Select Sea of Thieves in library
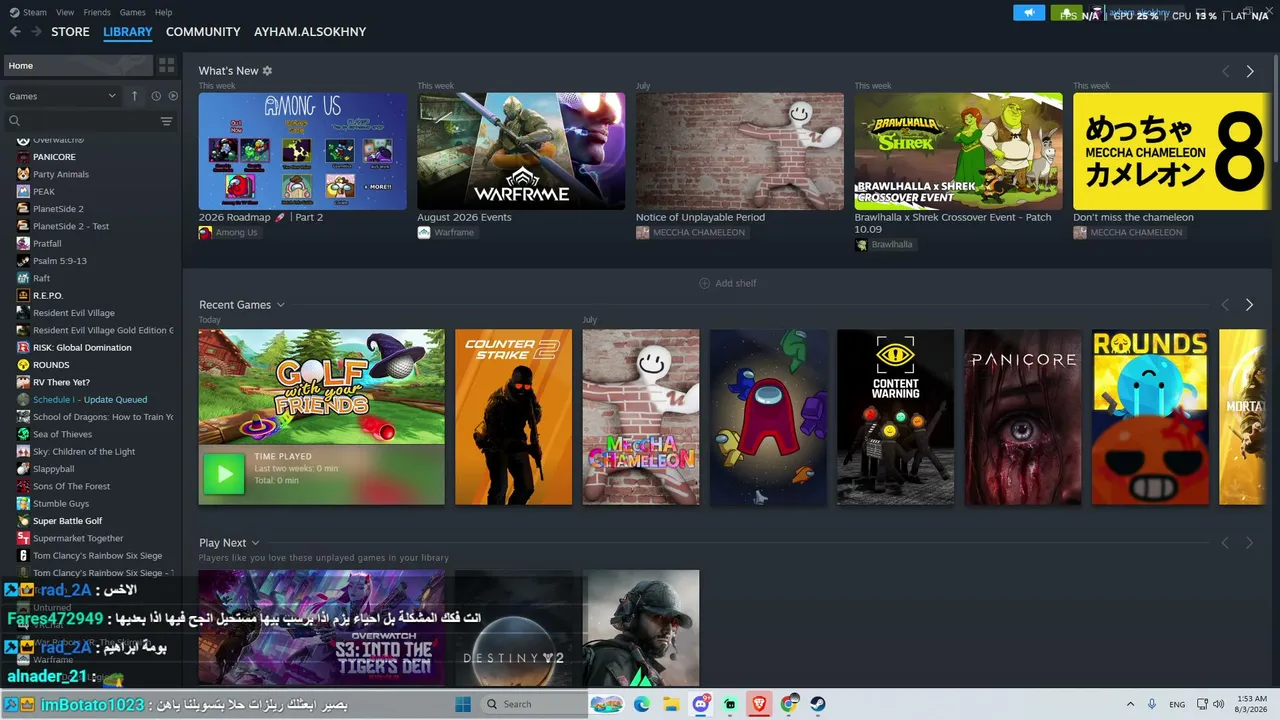Image resolution: width=1280 pixels, height=720 pixels. 62,434
